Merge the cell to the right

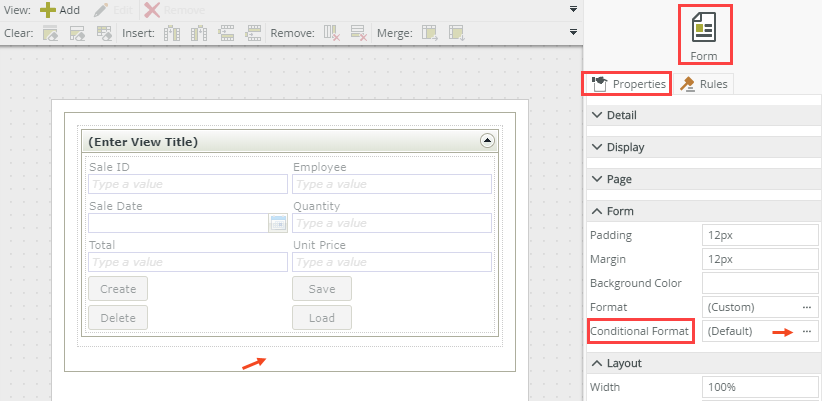(x=430, y=34)
